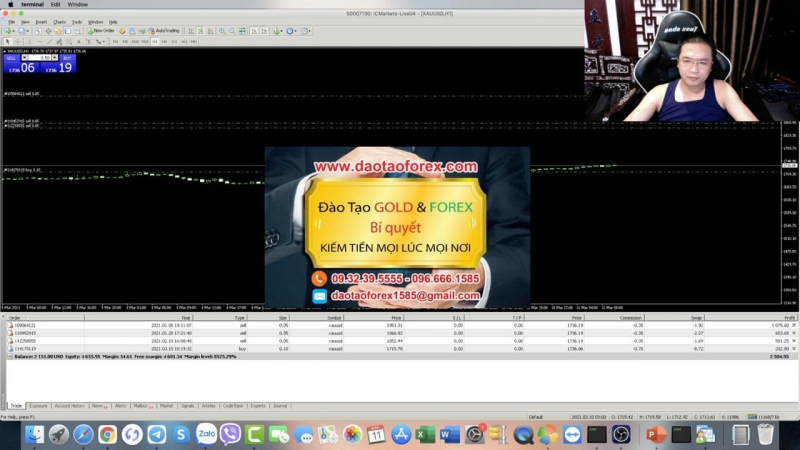Set timeframe to W1
This screenshot has width=800, height=450.
tap(184, 41)
